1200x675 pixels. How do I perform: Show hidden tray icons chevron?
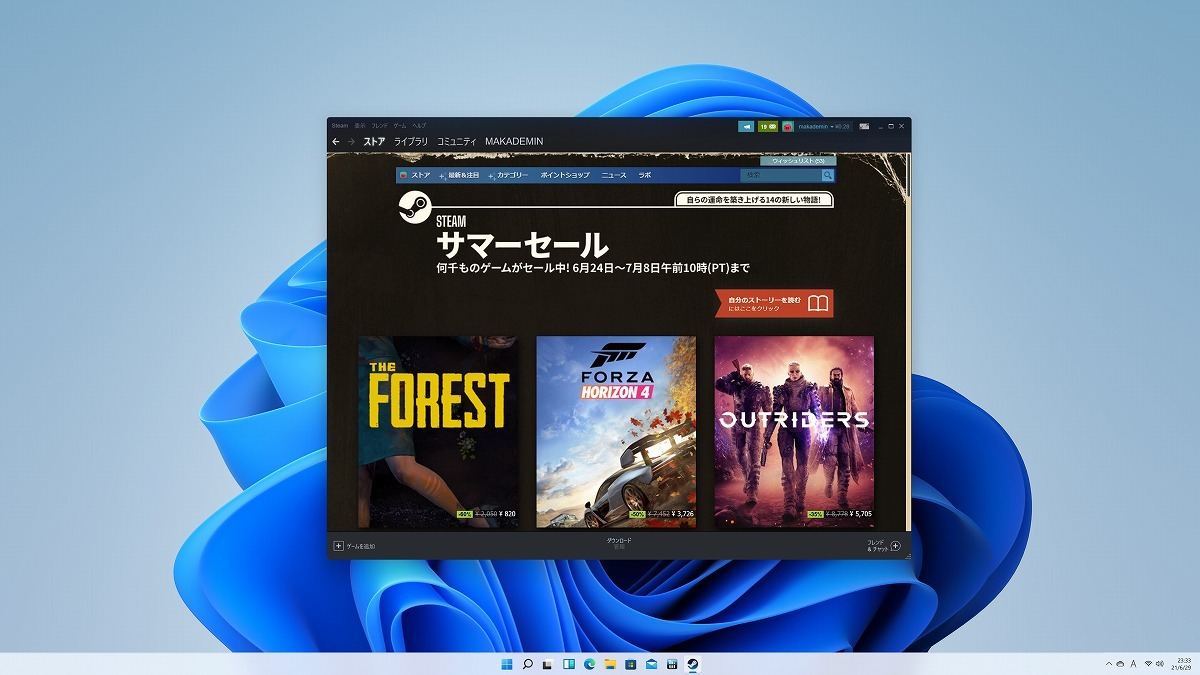tap(1109, 664)
